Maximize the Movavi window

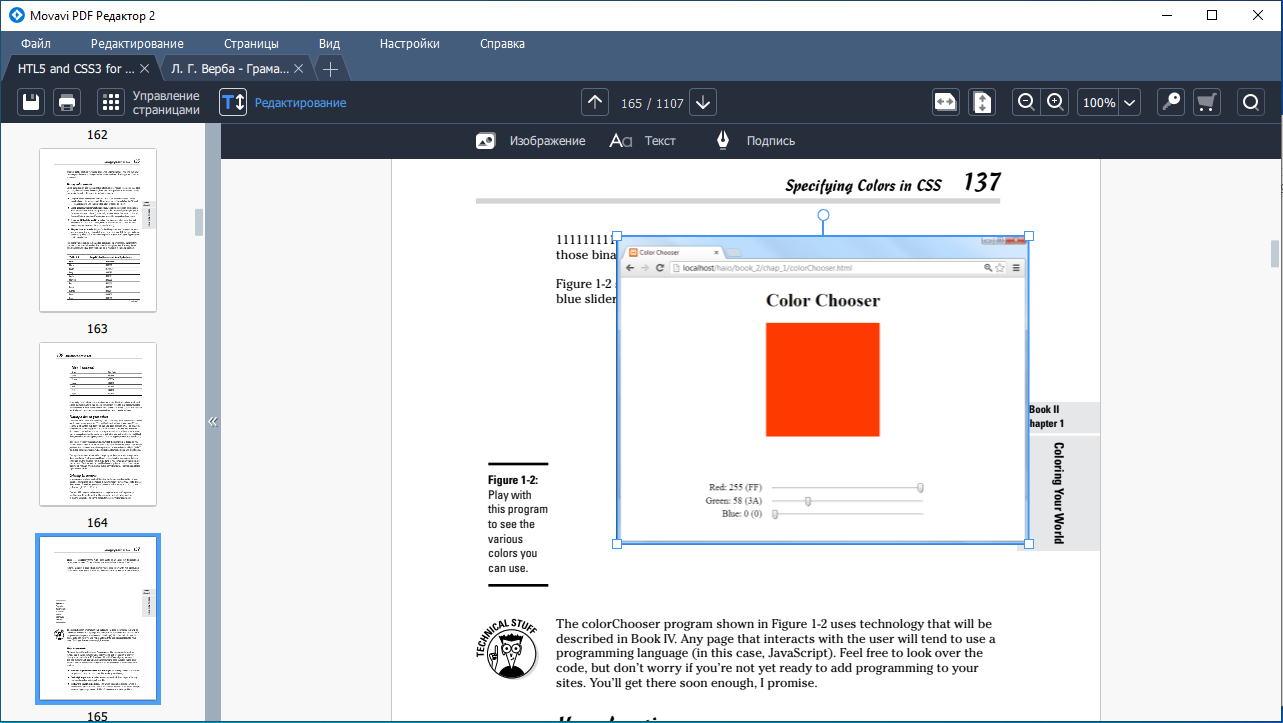pos(1212,15)
